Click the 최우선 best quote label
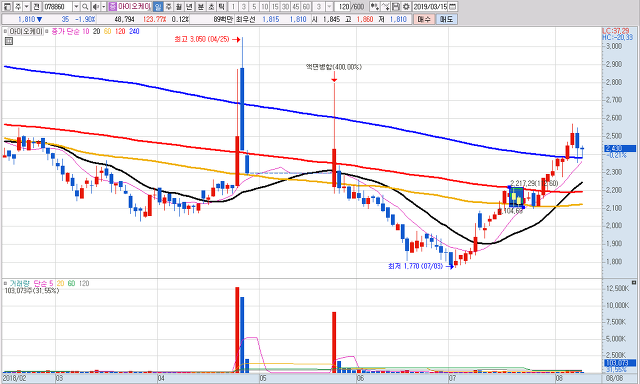The height and width of the screenshot is (384, 640). (x=246, y=19)
